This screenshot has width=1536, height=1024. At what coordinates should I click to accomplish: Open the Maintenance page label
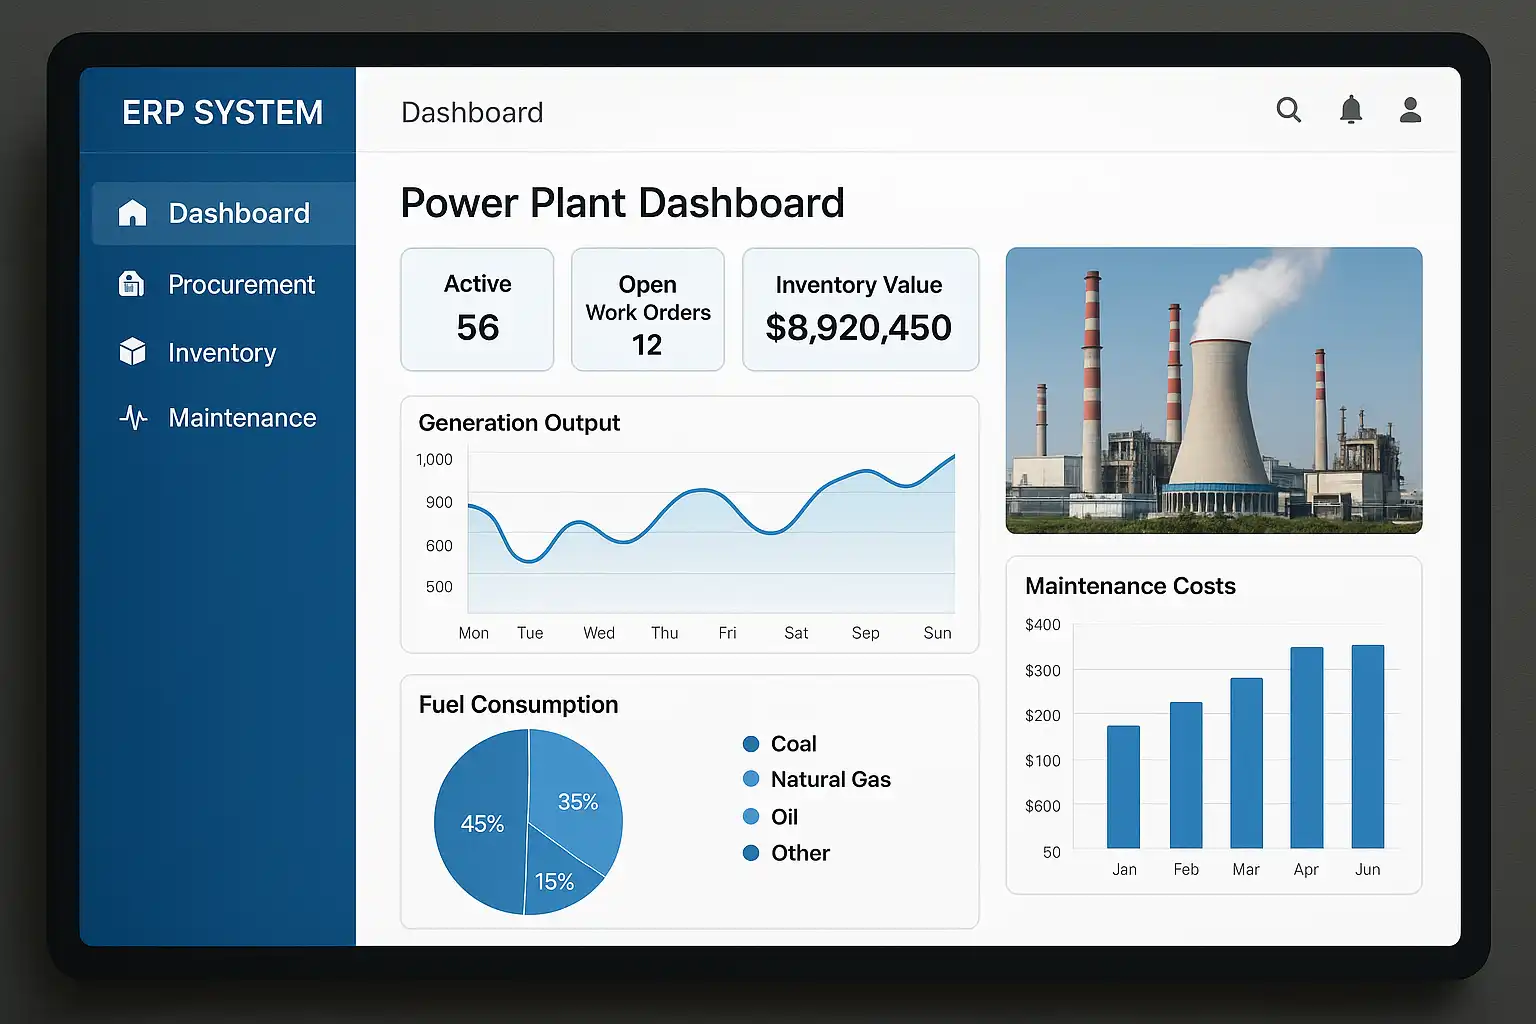pos(242,418)
